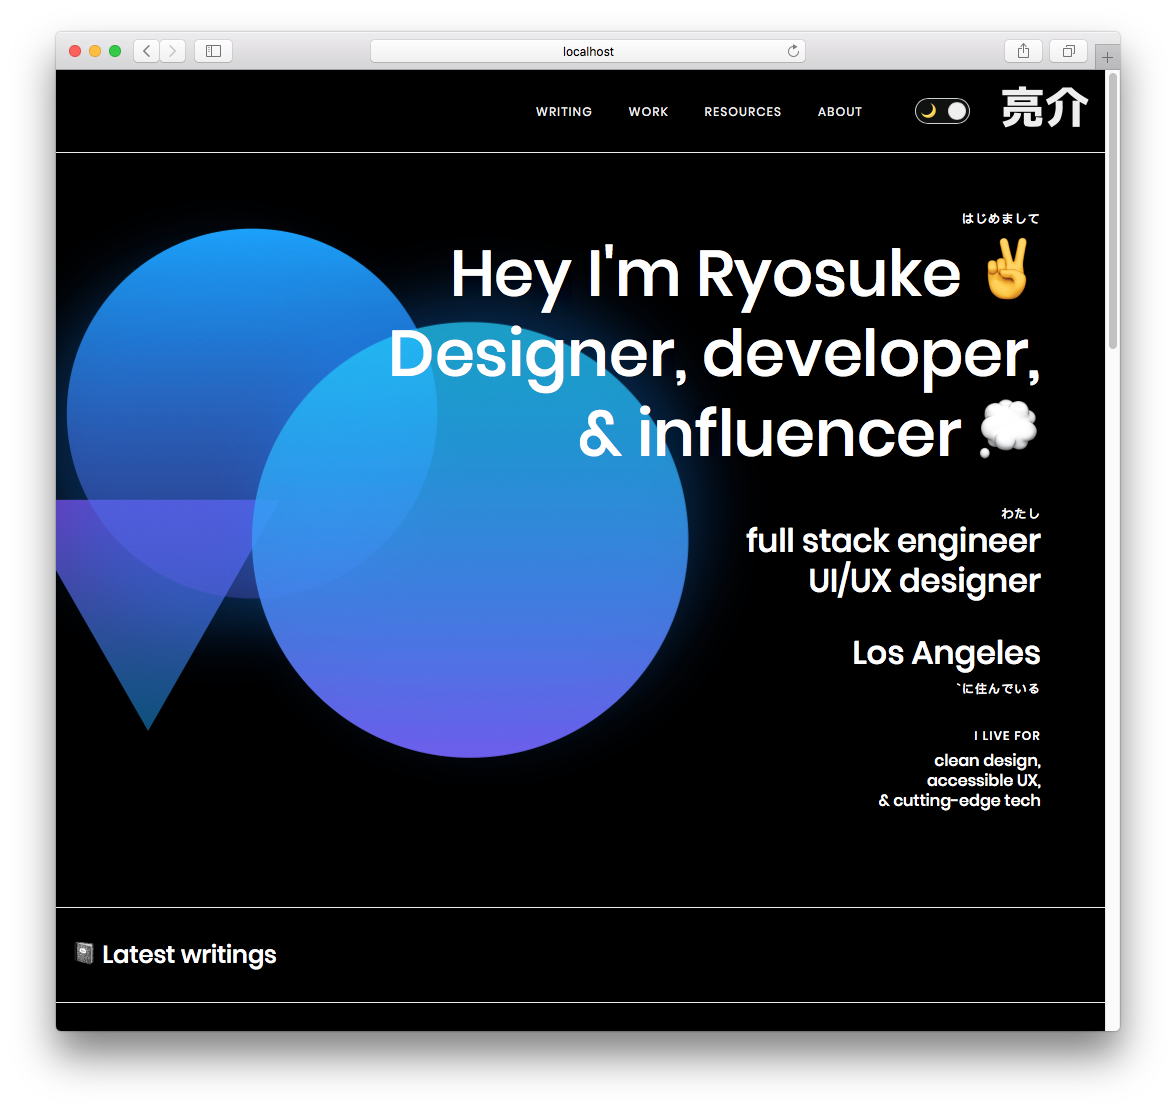Open a new tab with the plus icon
The height and width of the screenshot is (1111, 1176).
click(1106, 57)
